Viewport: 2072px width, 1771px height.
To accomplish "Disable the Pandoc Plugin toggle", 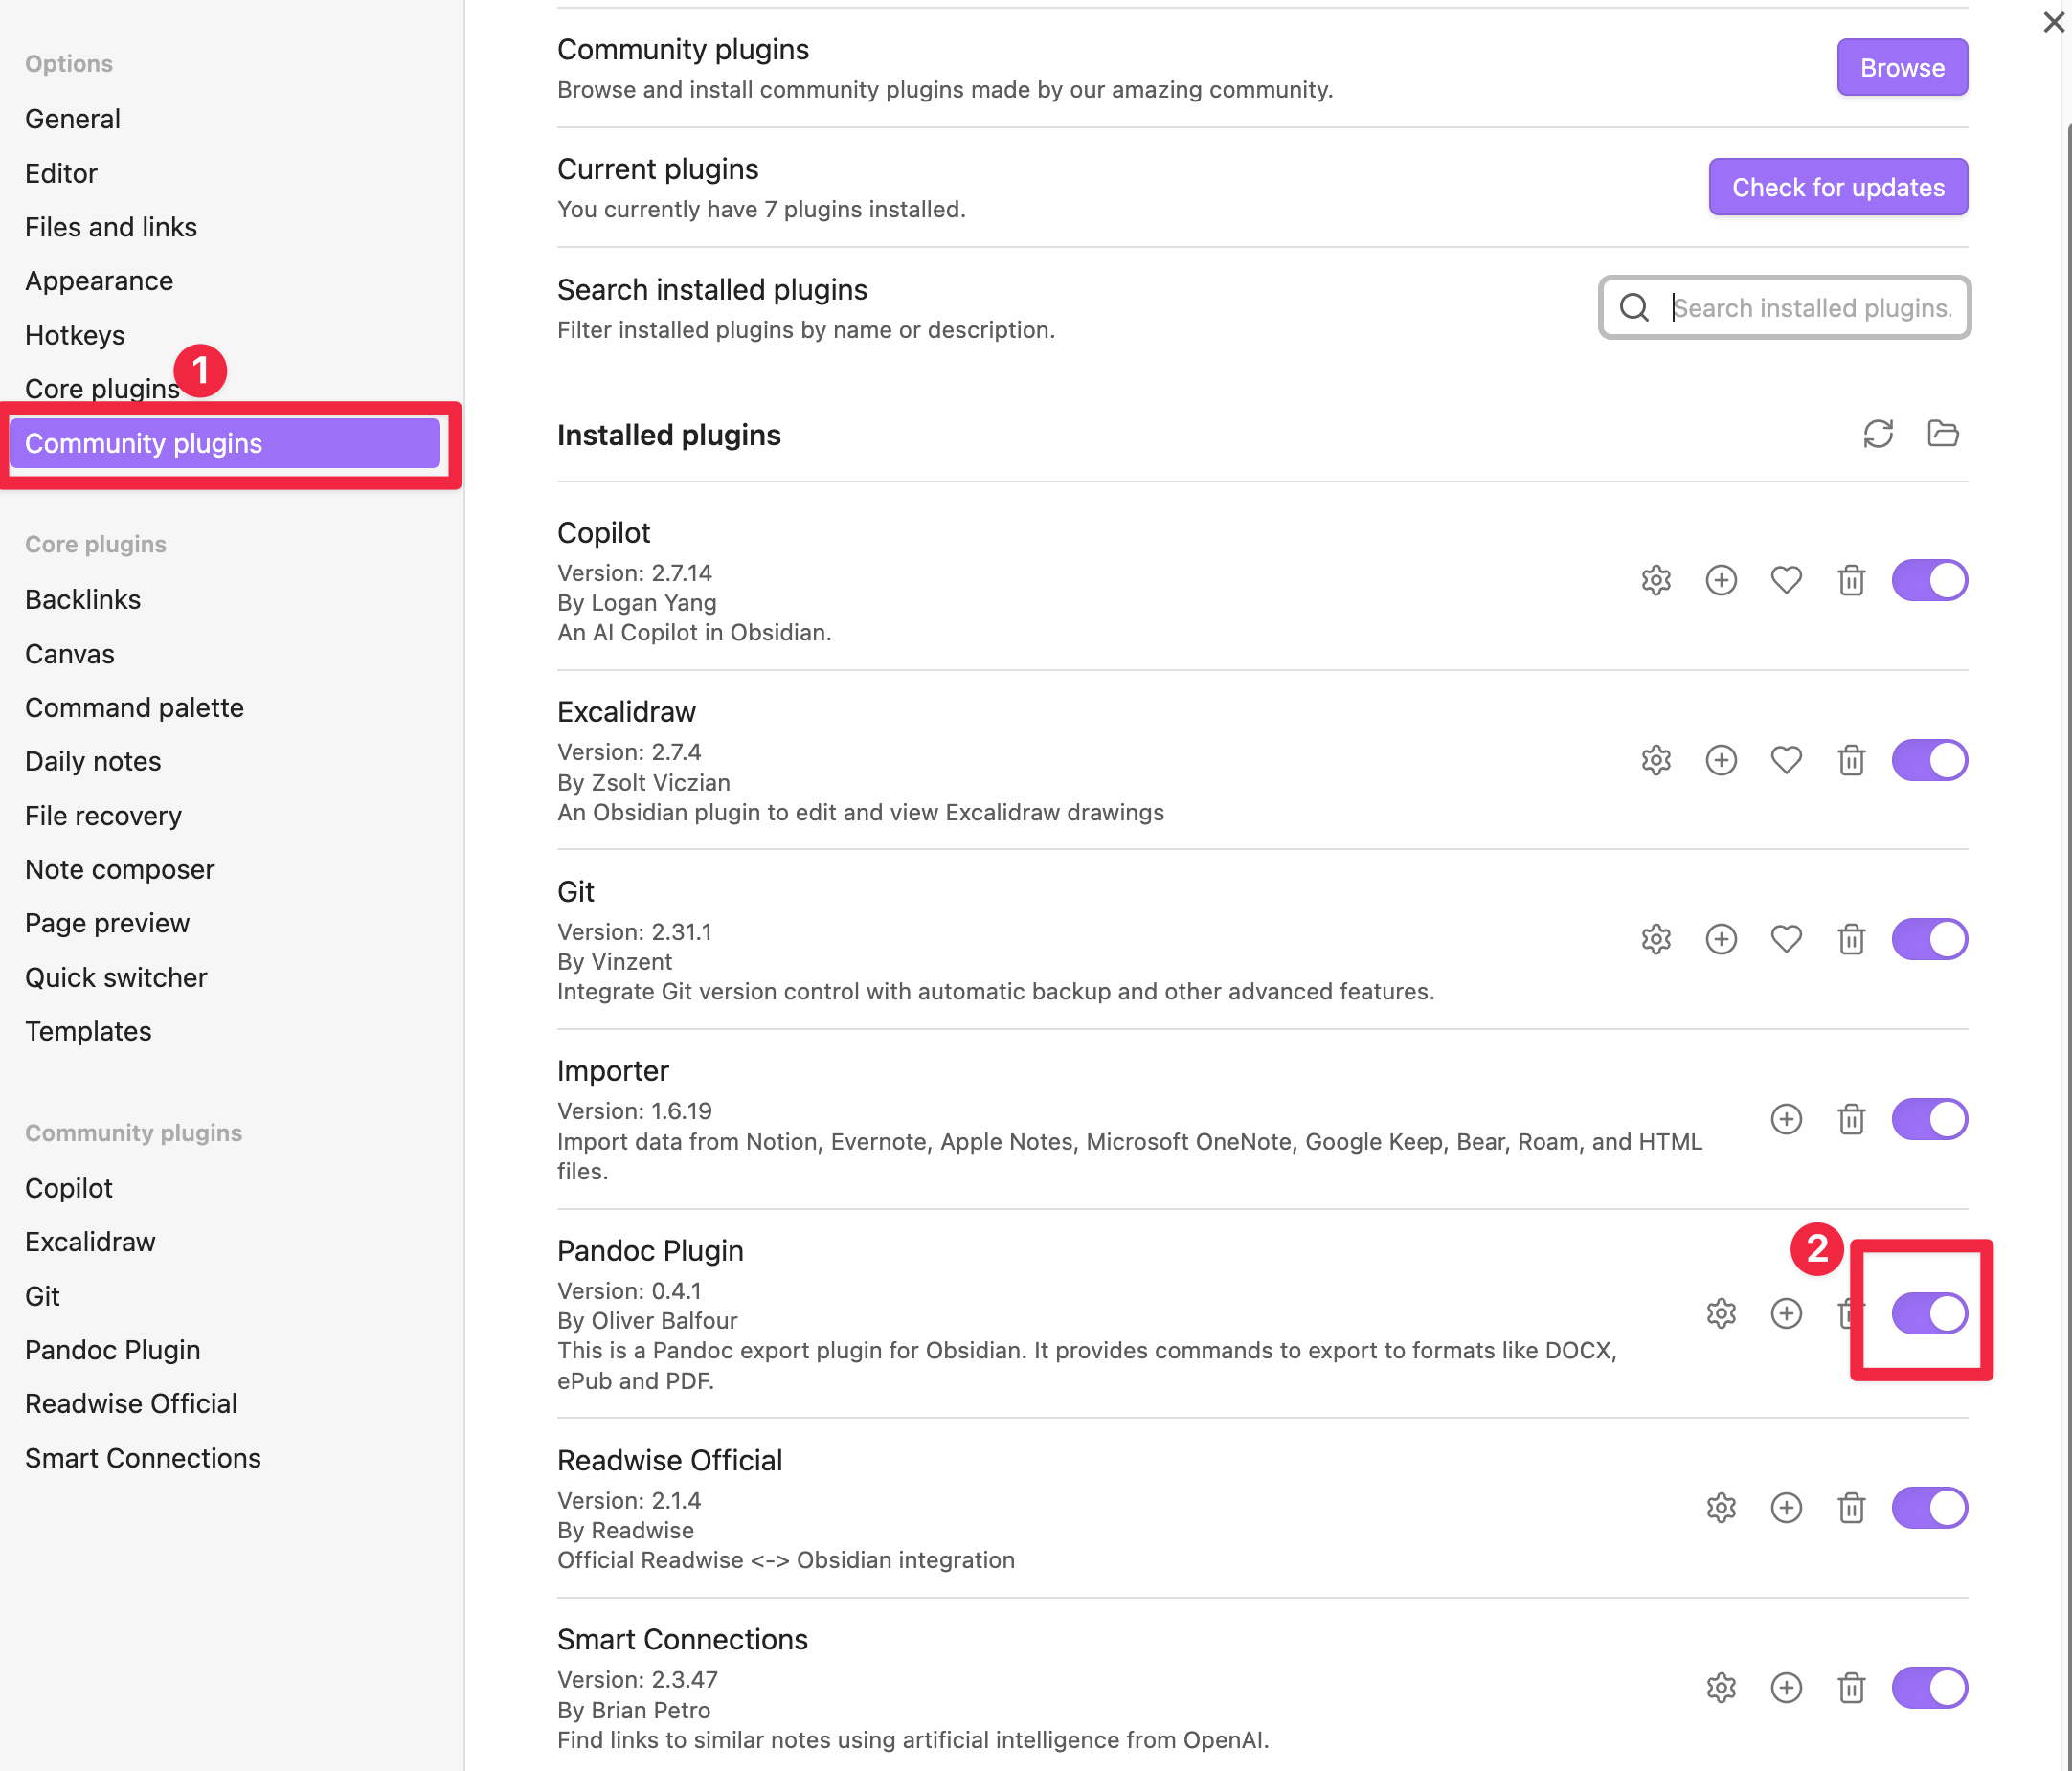I will (x=1929, y=1313).
